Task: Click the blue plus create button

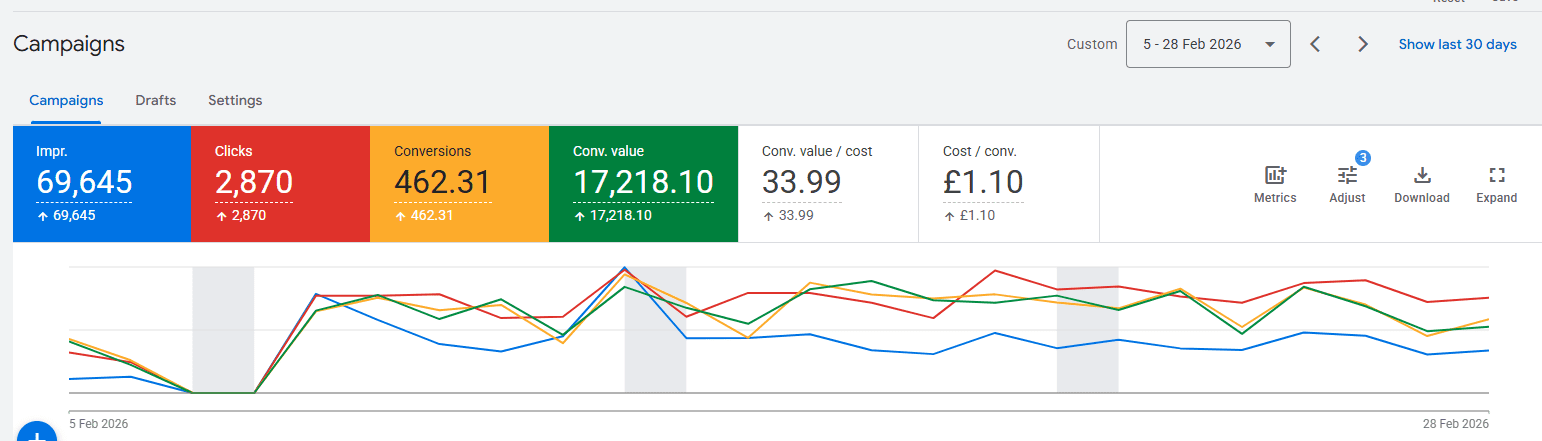Action: 36,434
